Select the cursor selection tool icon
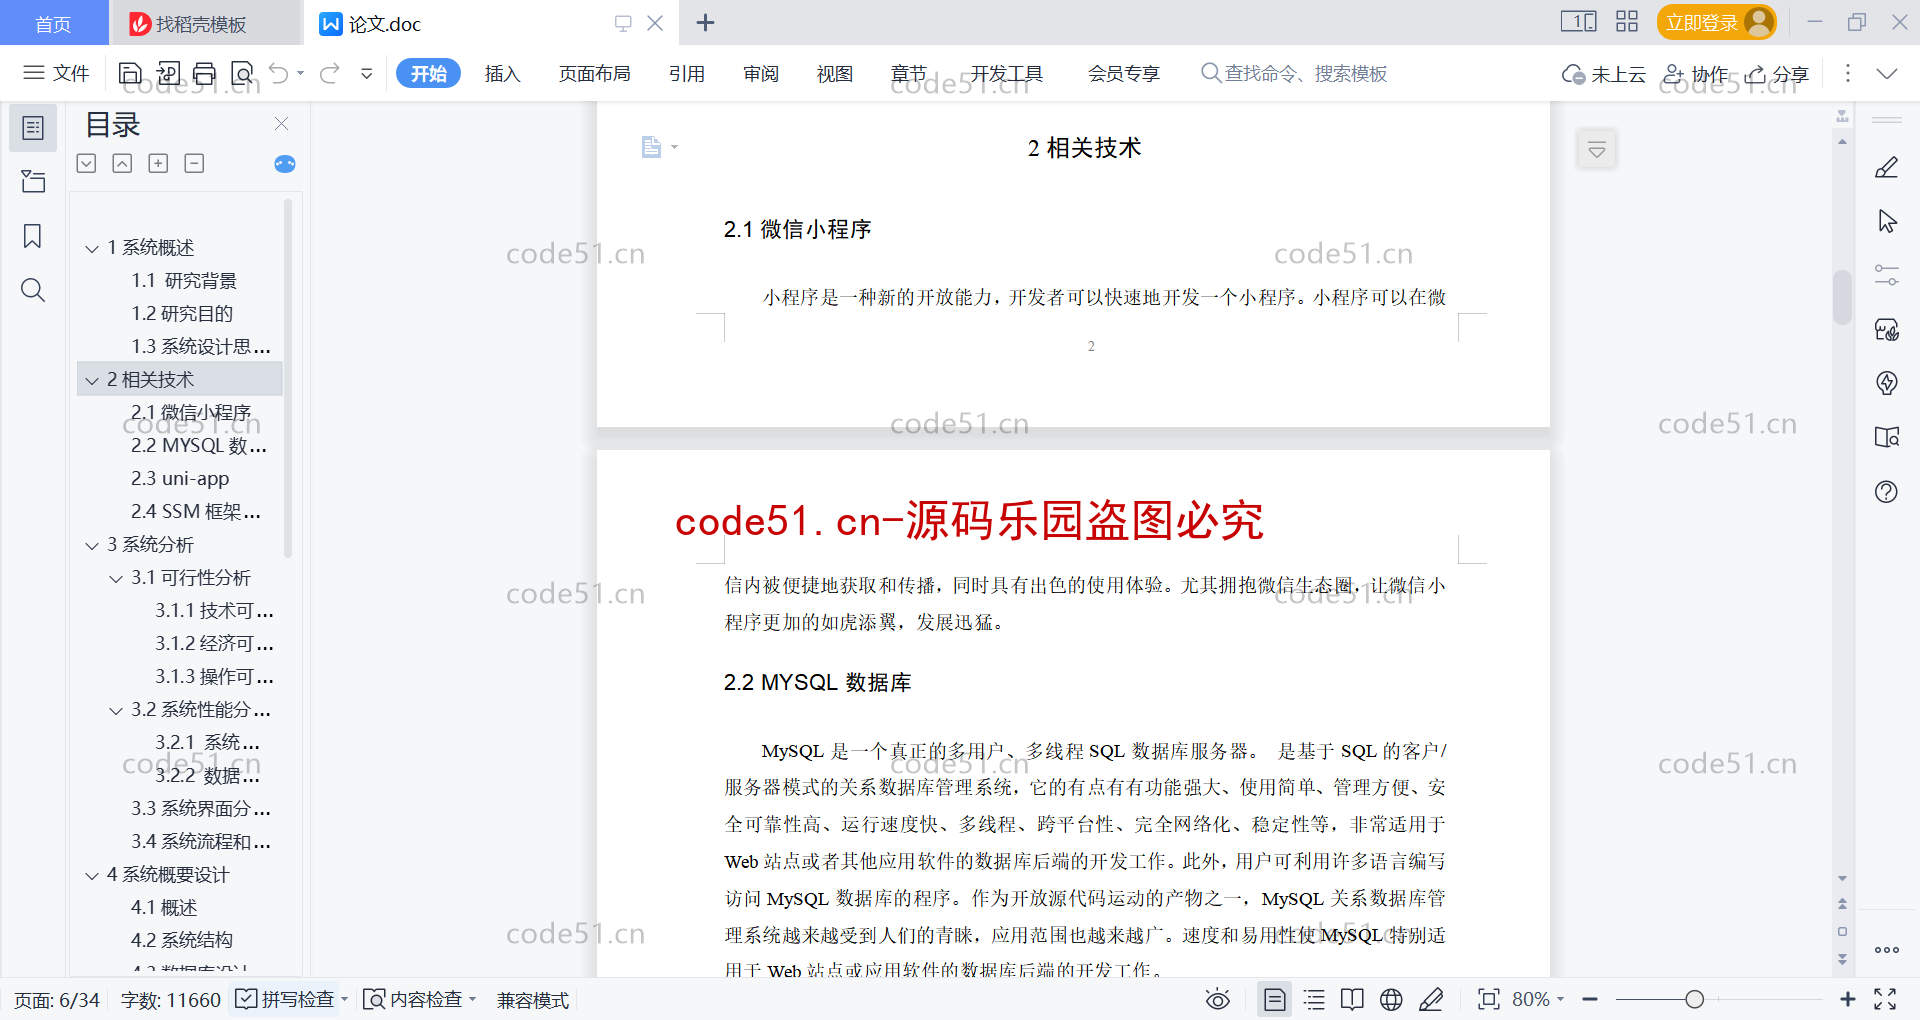 click(1886, 221)
